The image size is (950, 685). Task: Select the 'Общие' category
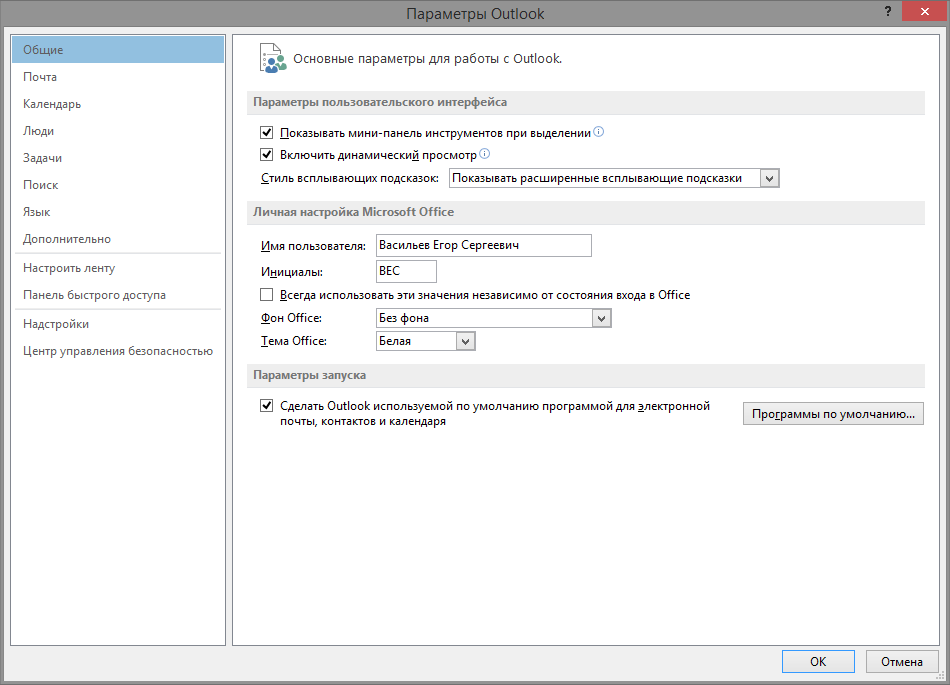click(x=118, y=50)
